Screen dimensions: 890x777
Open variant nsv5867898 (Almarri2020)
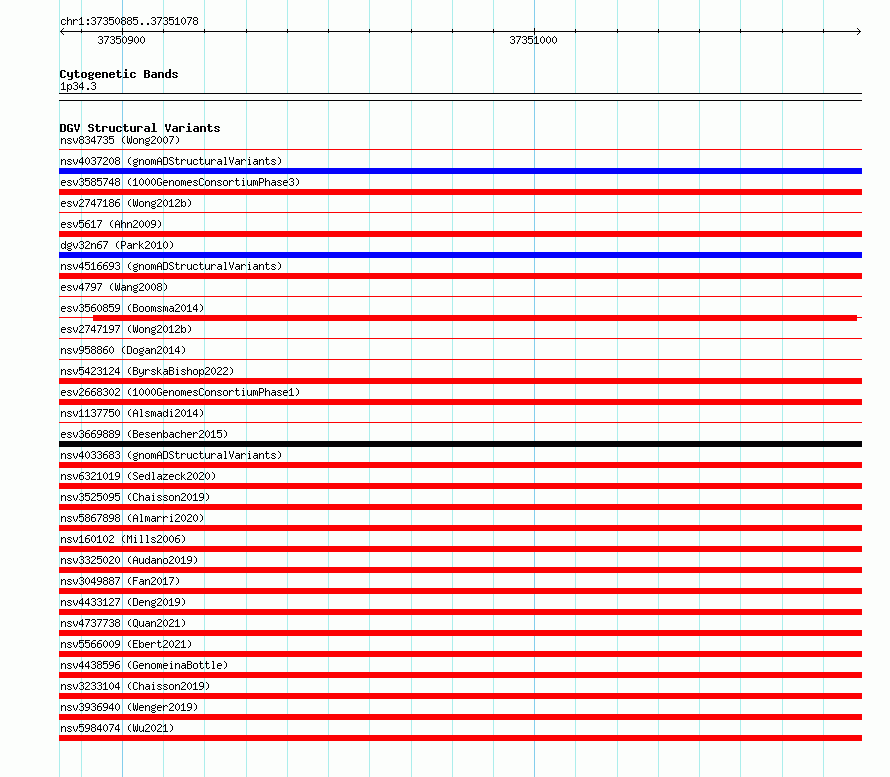pos(132,518)
